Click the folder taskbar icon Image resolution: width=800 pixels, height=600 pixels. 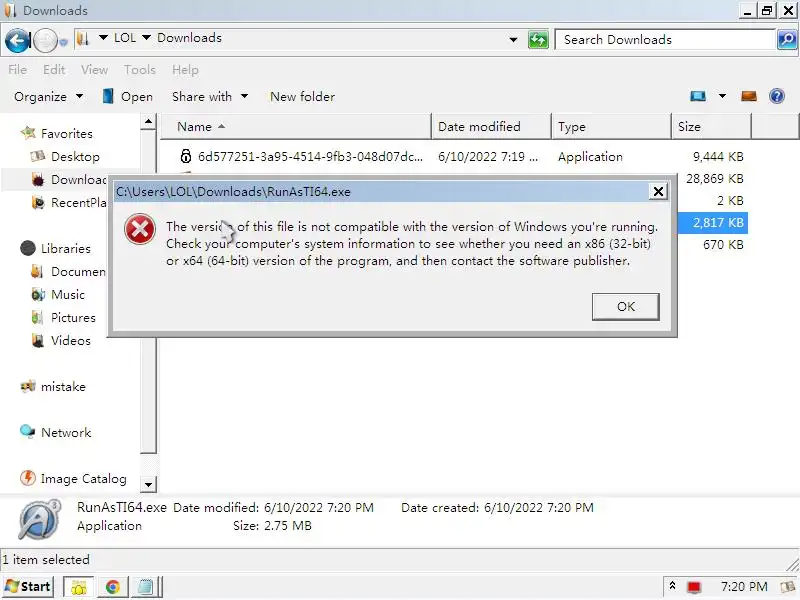tap(78, 587)
